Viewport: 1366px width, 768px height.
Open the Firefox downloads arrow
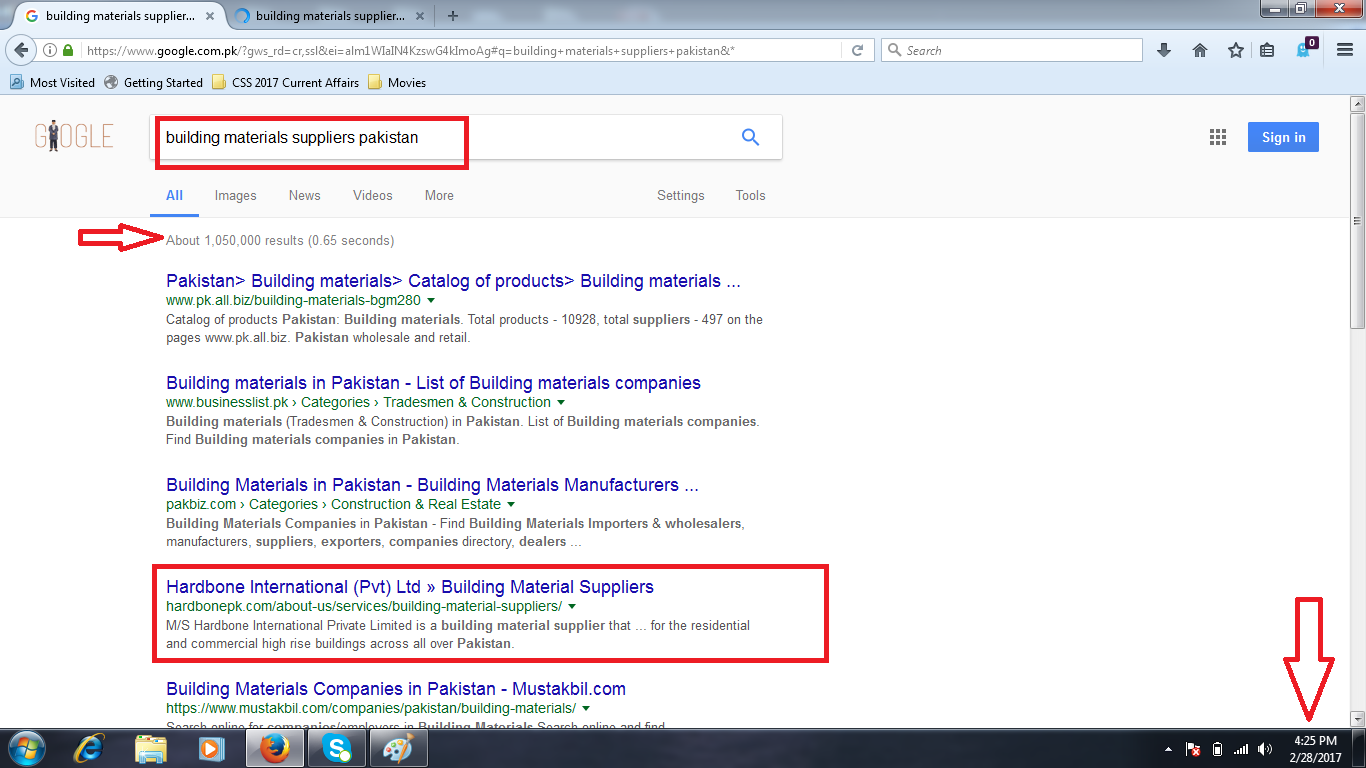(1163, 50)
